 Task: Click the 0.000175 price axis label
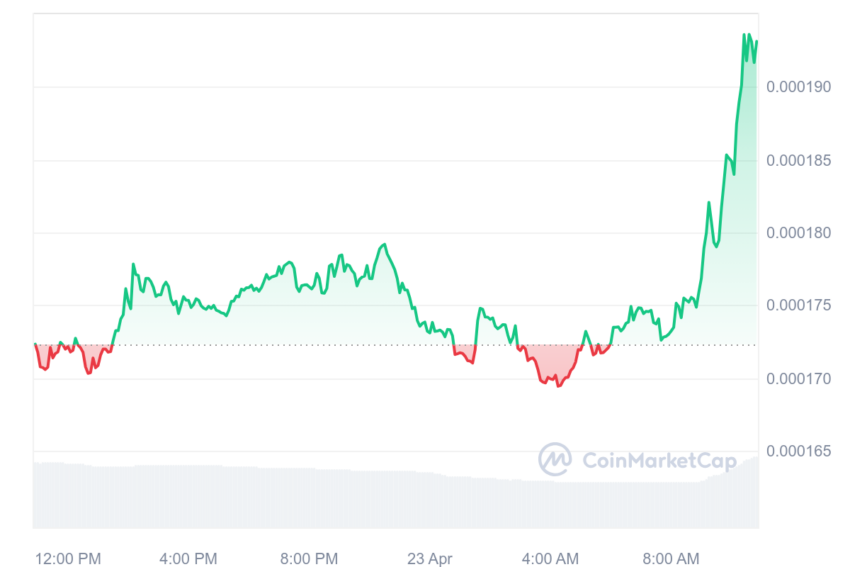point(799,306)
